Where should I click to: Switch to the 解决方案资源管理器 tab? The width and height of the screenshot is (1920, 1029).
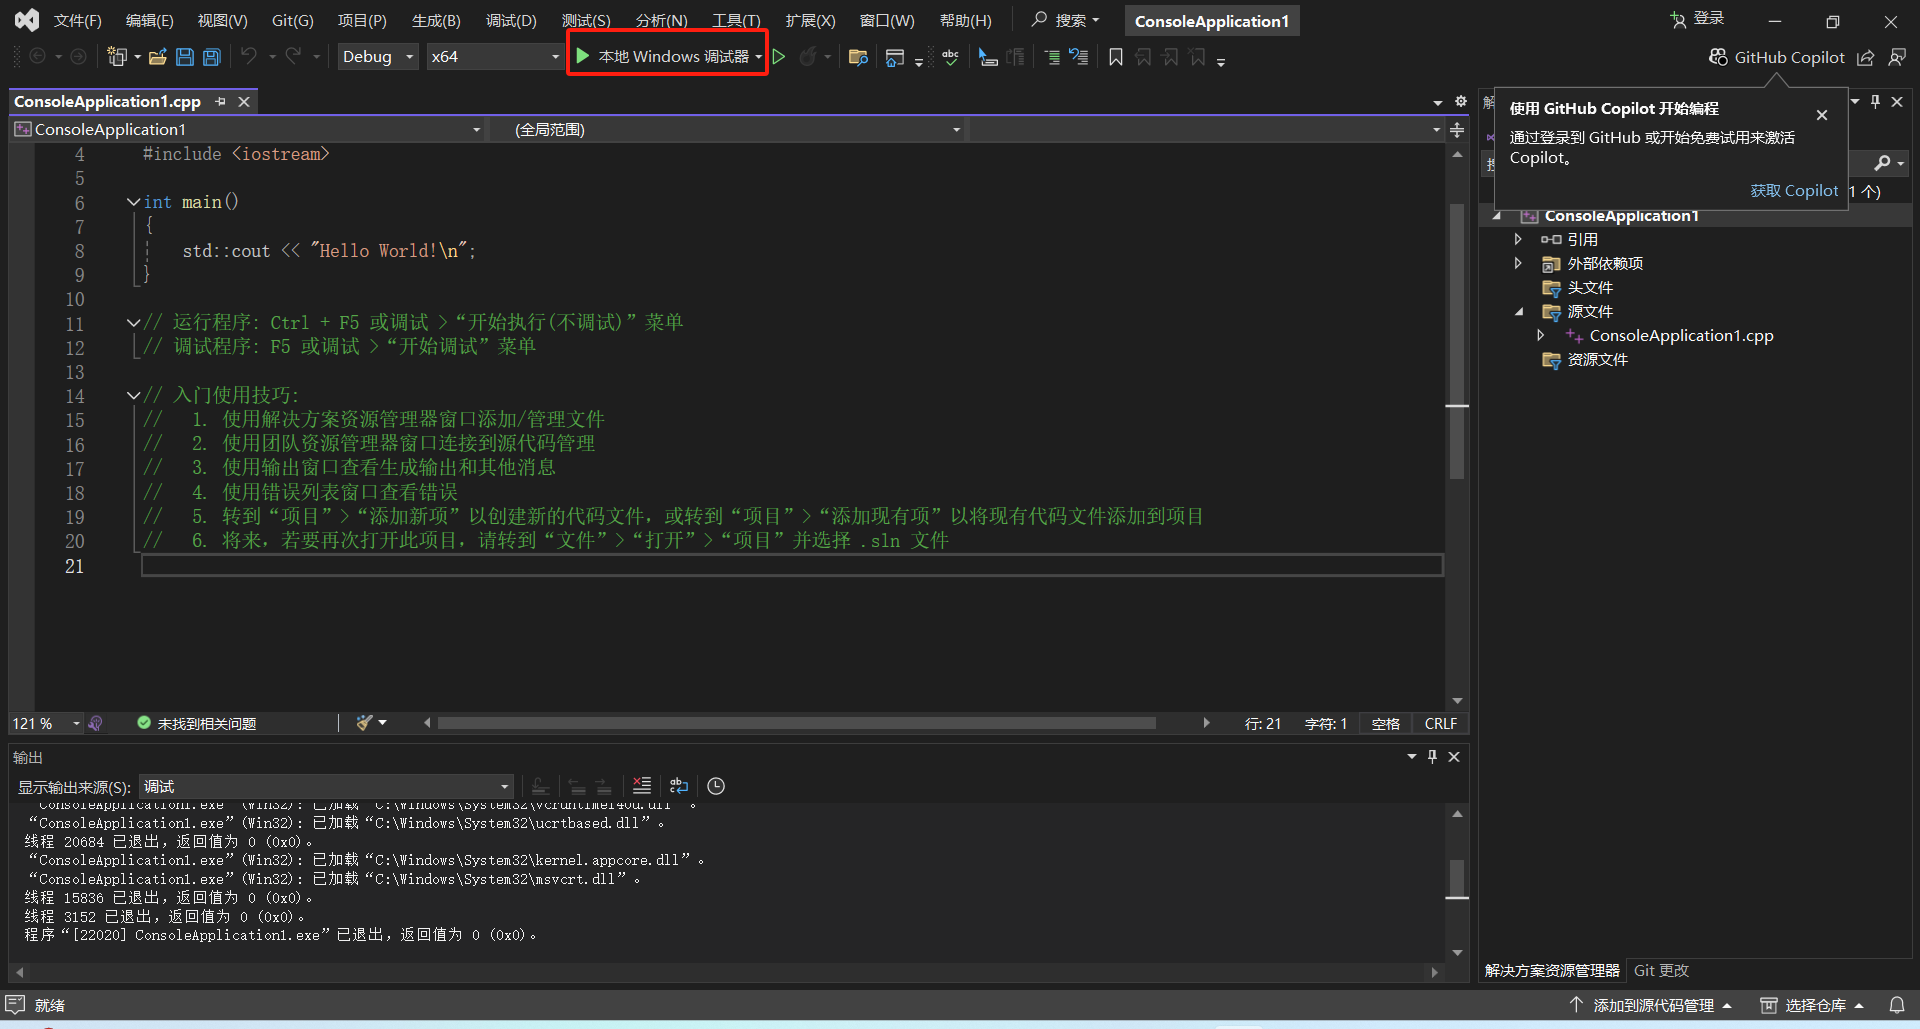click(x=1551, y=970)
